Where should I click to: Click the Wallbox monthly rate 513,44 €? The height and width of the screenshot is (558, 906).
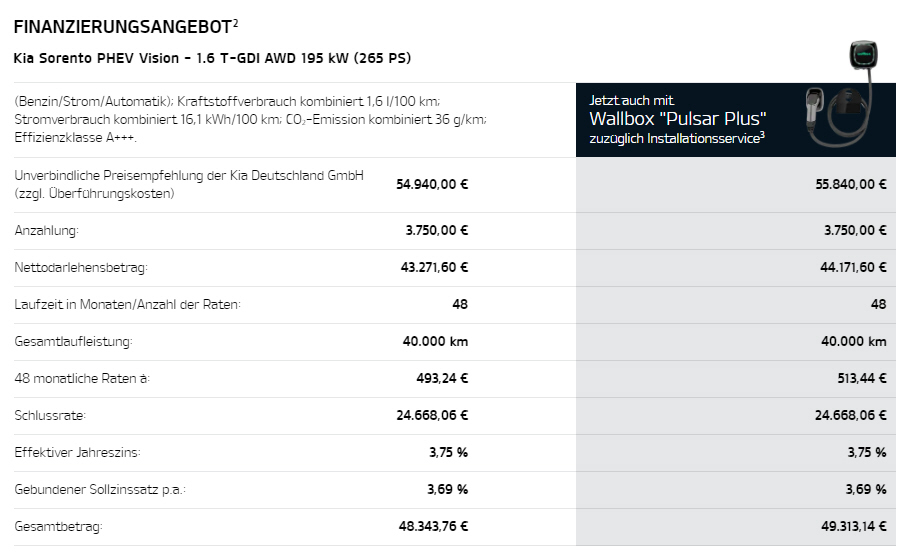click(x=862, y=378)
